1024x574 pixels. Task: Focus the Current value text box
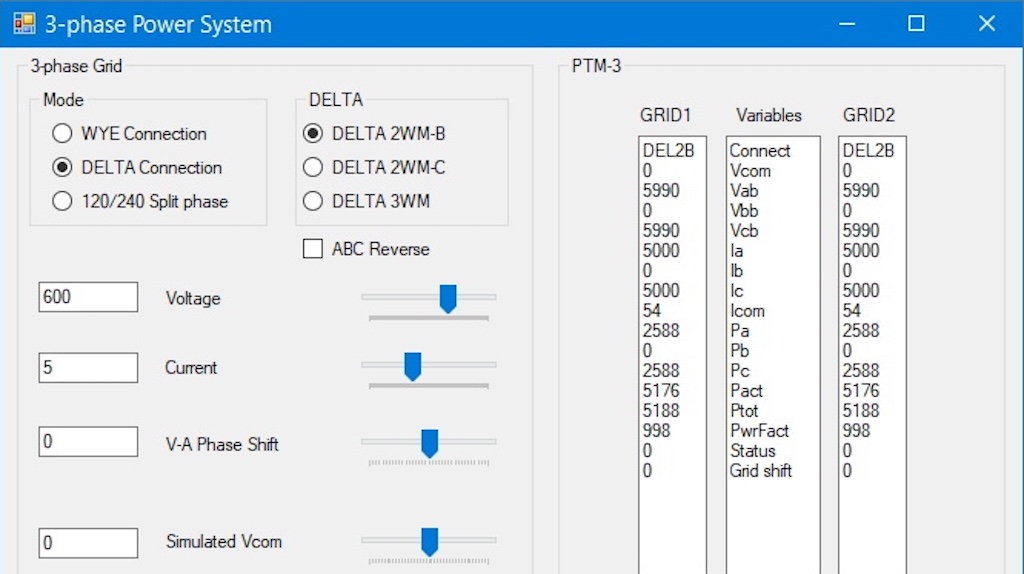[x=88, y=367]
